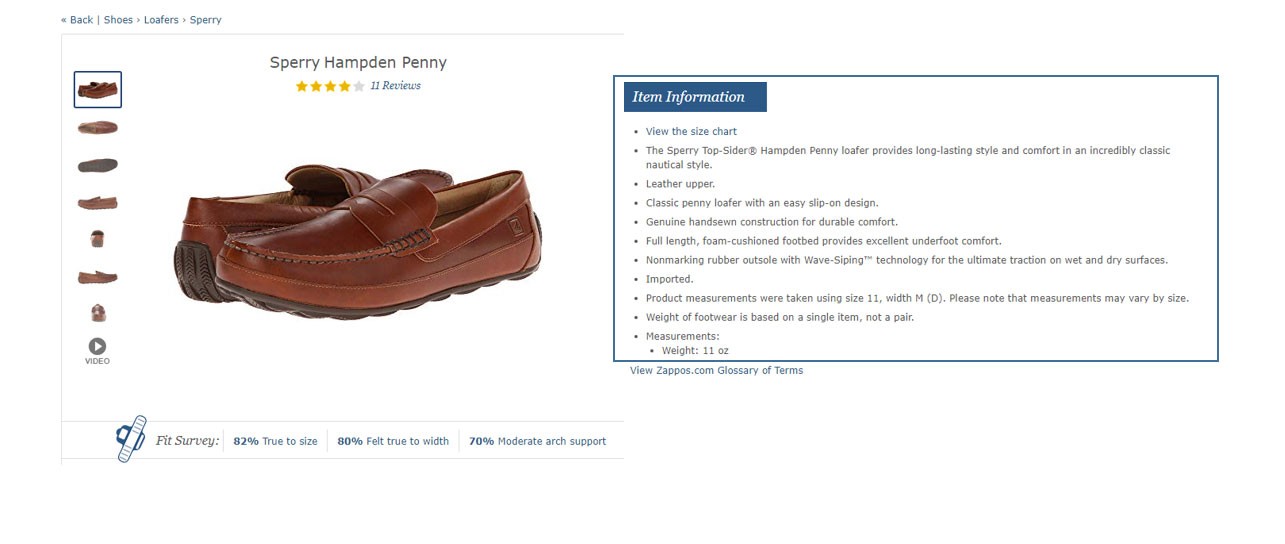Select the back heel view thumbnail
Screen dimensions: 1285x544
pos(98,313)
